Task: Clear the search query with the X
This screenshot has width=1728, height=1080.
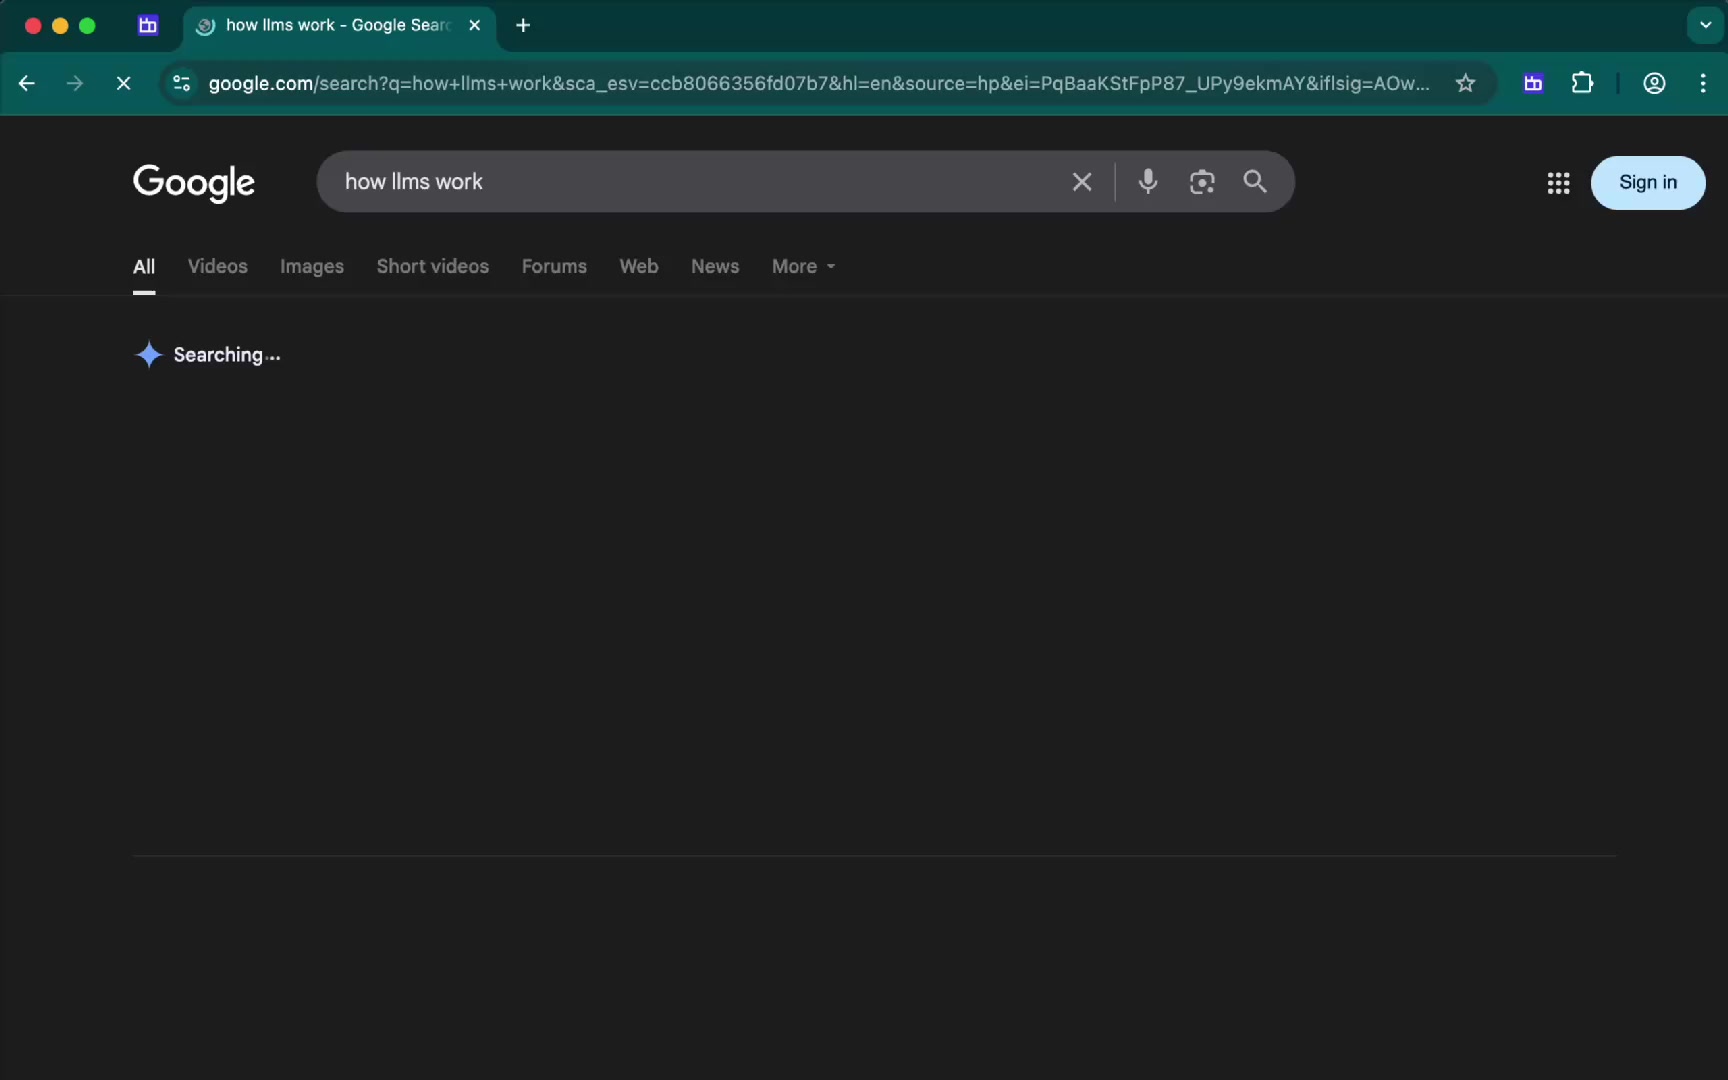Action: click(1081, 181)
